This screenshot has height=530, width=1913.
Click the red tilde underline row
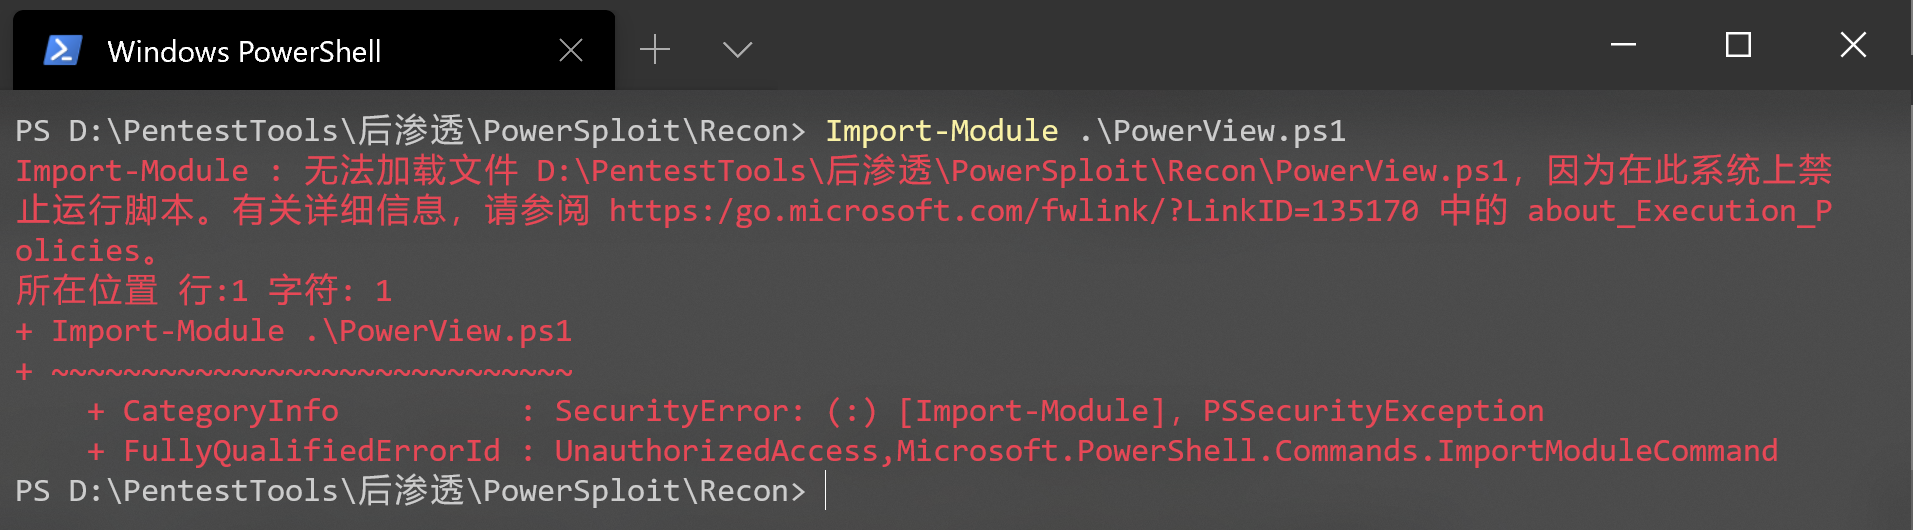(x=311, y=372)
